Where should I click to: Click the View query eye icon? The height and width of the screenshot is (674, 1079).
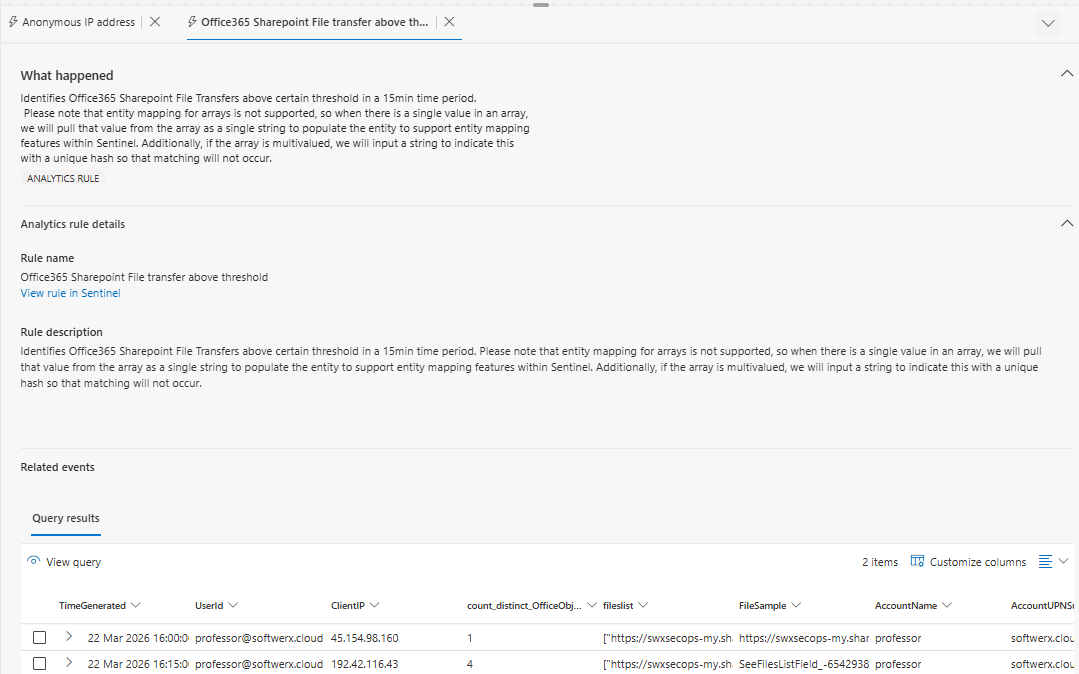[x=34, y=560]
